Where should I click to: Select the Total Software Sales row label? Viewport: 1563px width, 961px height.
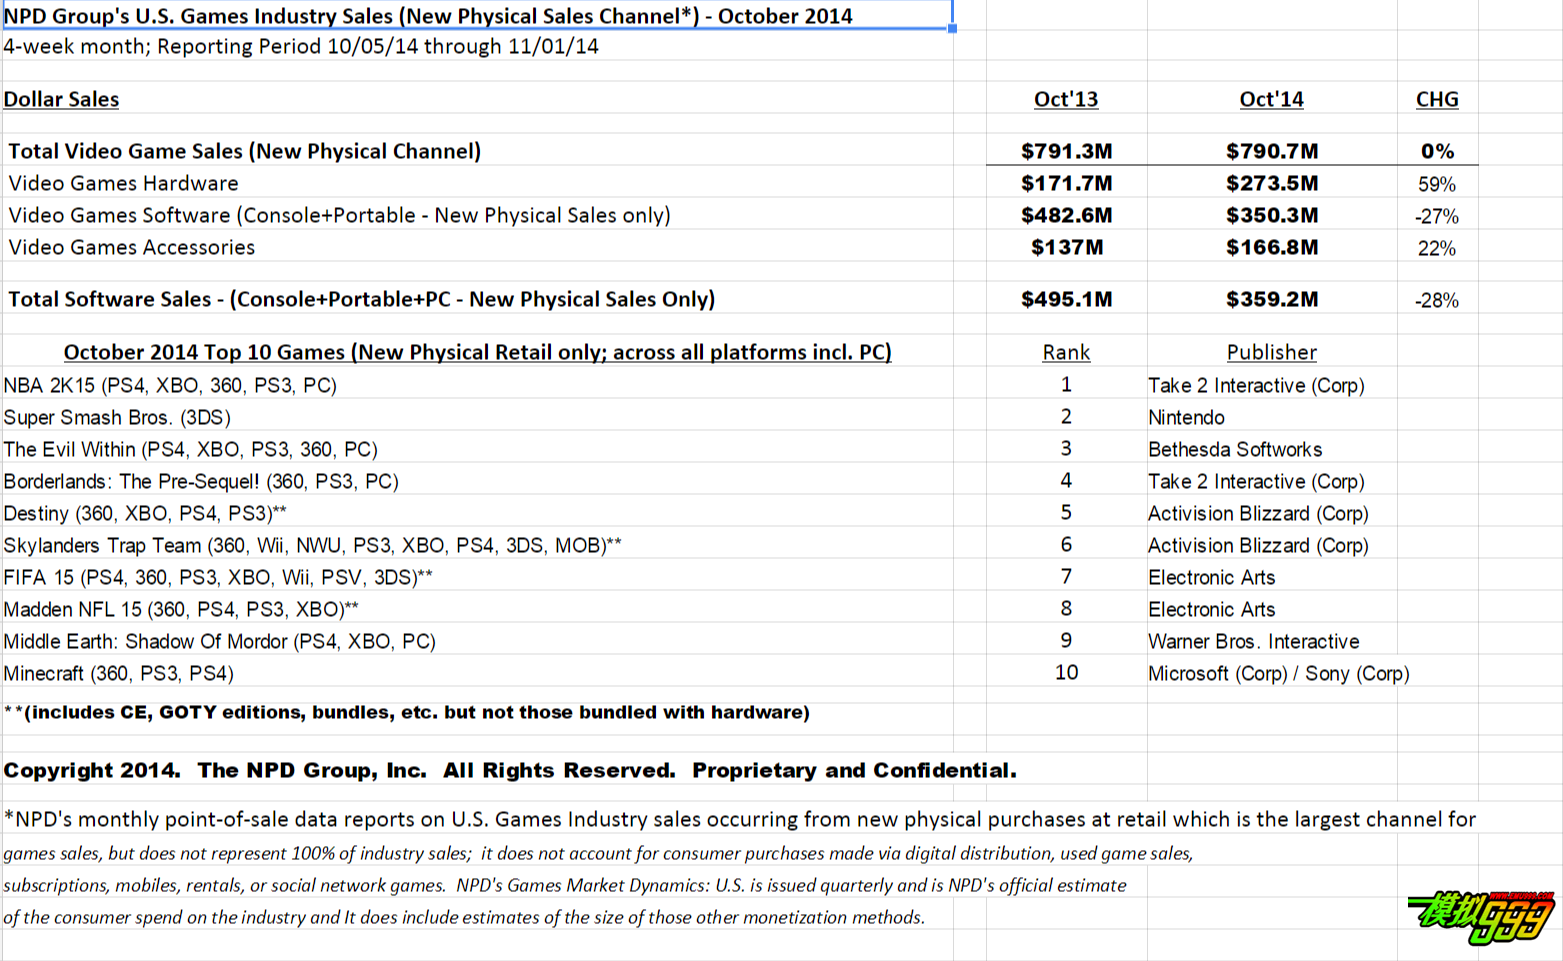(x=361, y=299)
